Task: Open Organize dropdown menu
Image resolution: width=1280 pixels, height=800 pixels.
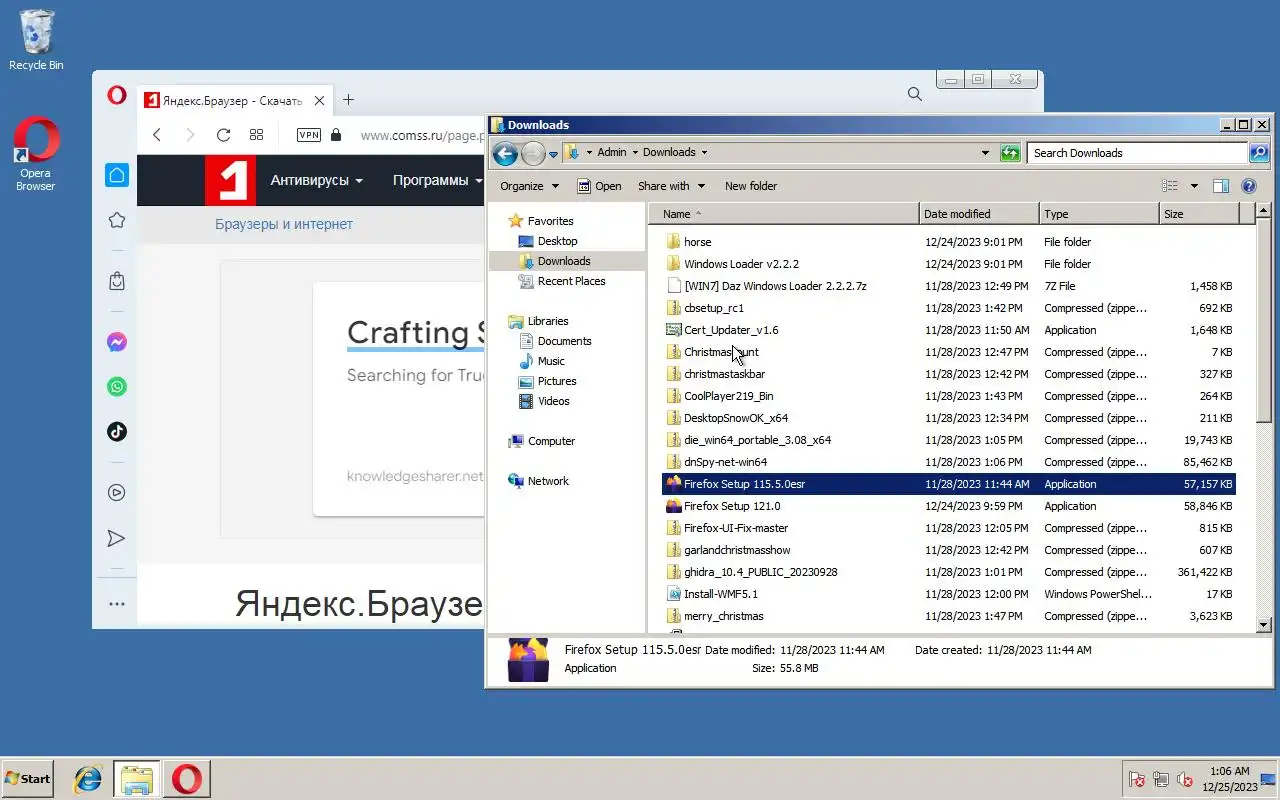Action: [529, 186]
